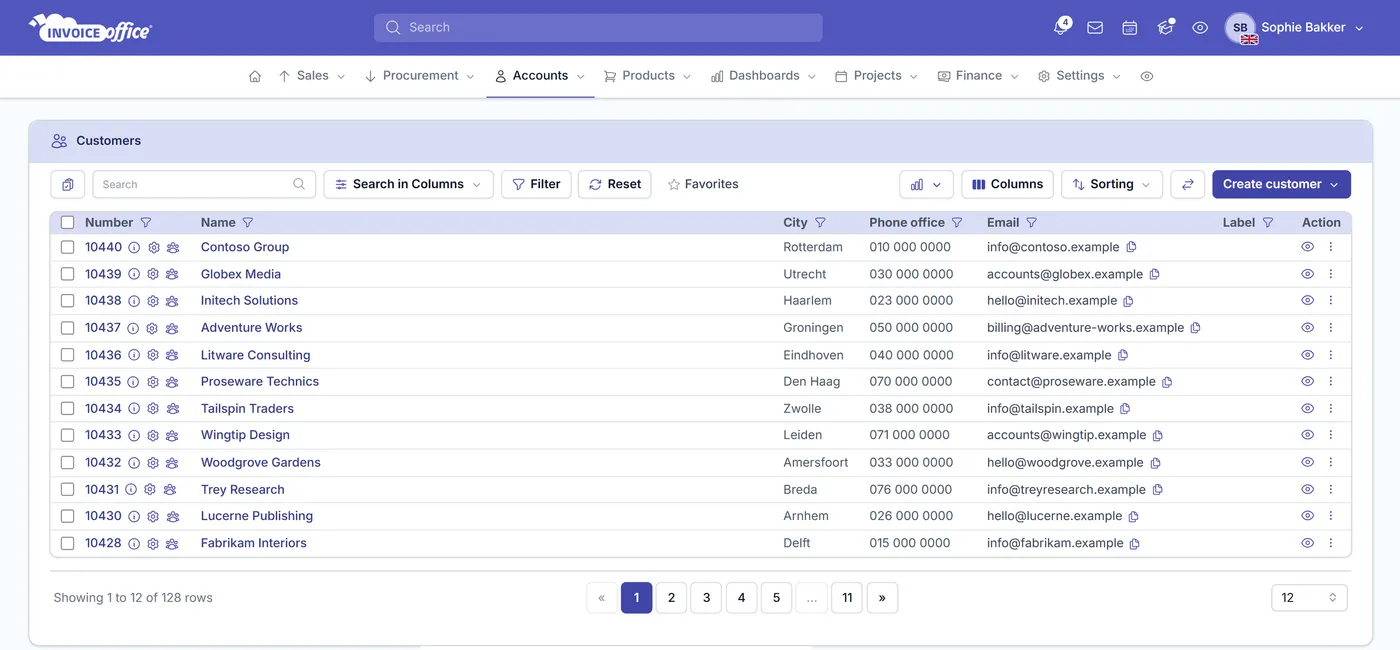1400x650 pixels.
Task: Copy email info@contoso.example
Action: [x=1131, y=247]
